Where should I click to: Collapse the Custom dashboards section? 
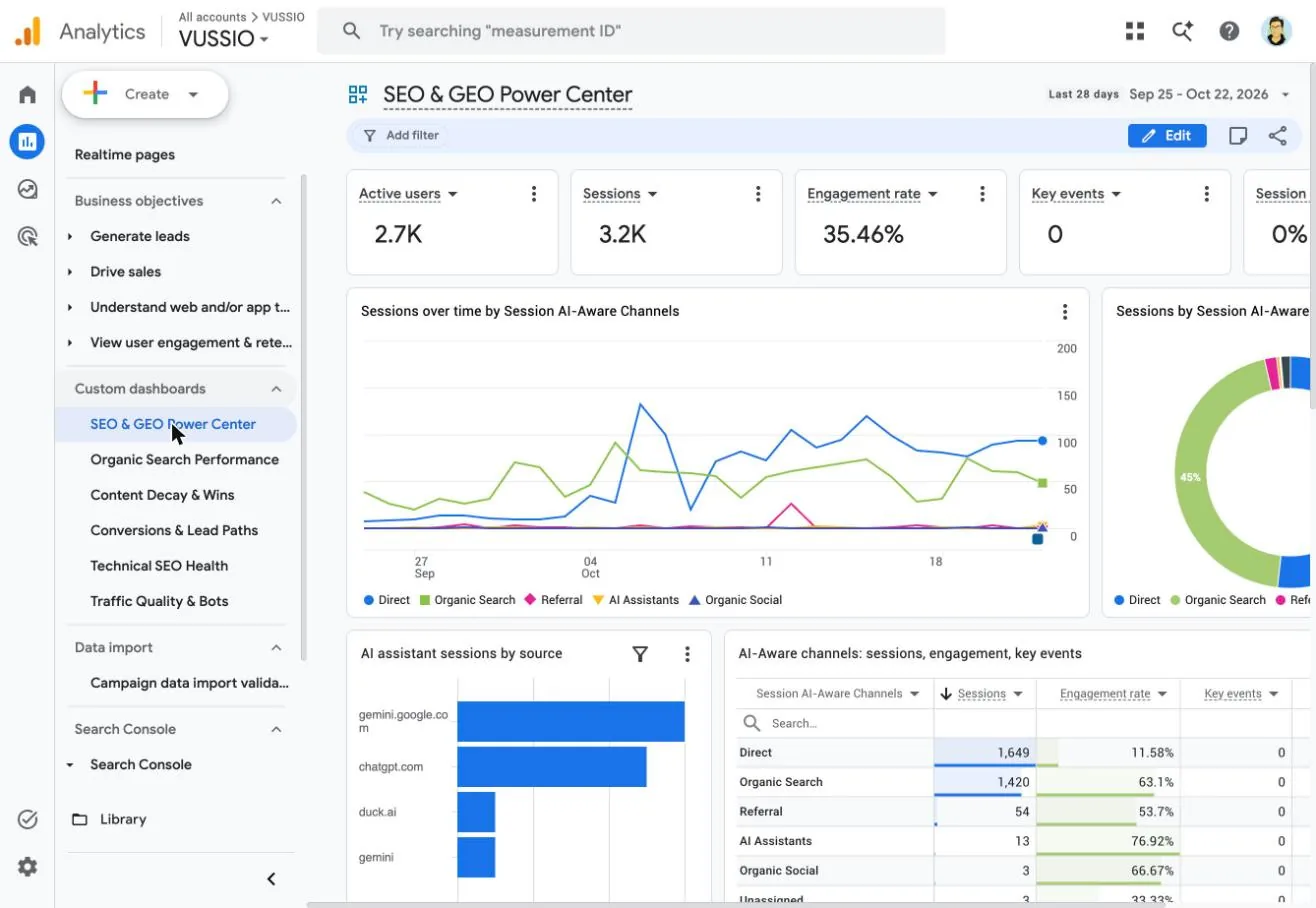pos(276,389)
